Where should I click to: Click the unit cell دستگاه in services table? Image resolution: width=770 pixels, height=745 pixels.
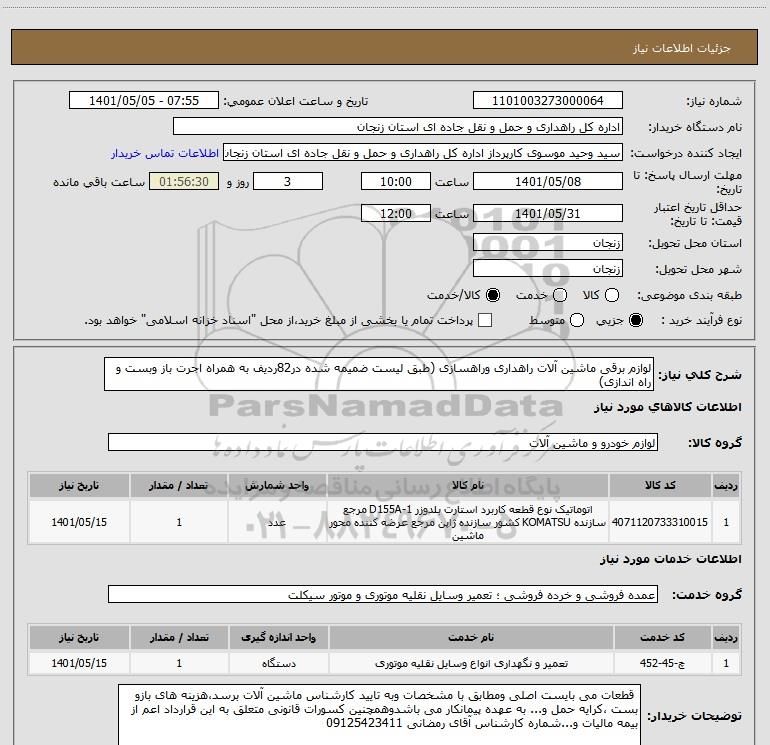(x=278, y=663)
